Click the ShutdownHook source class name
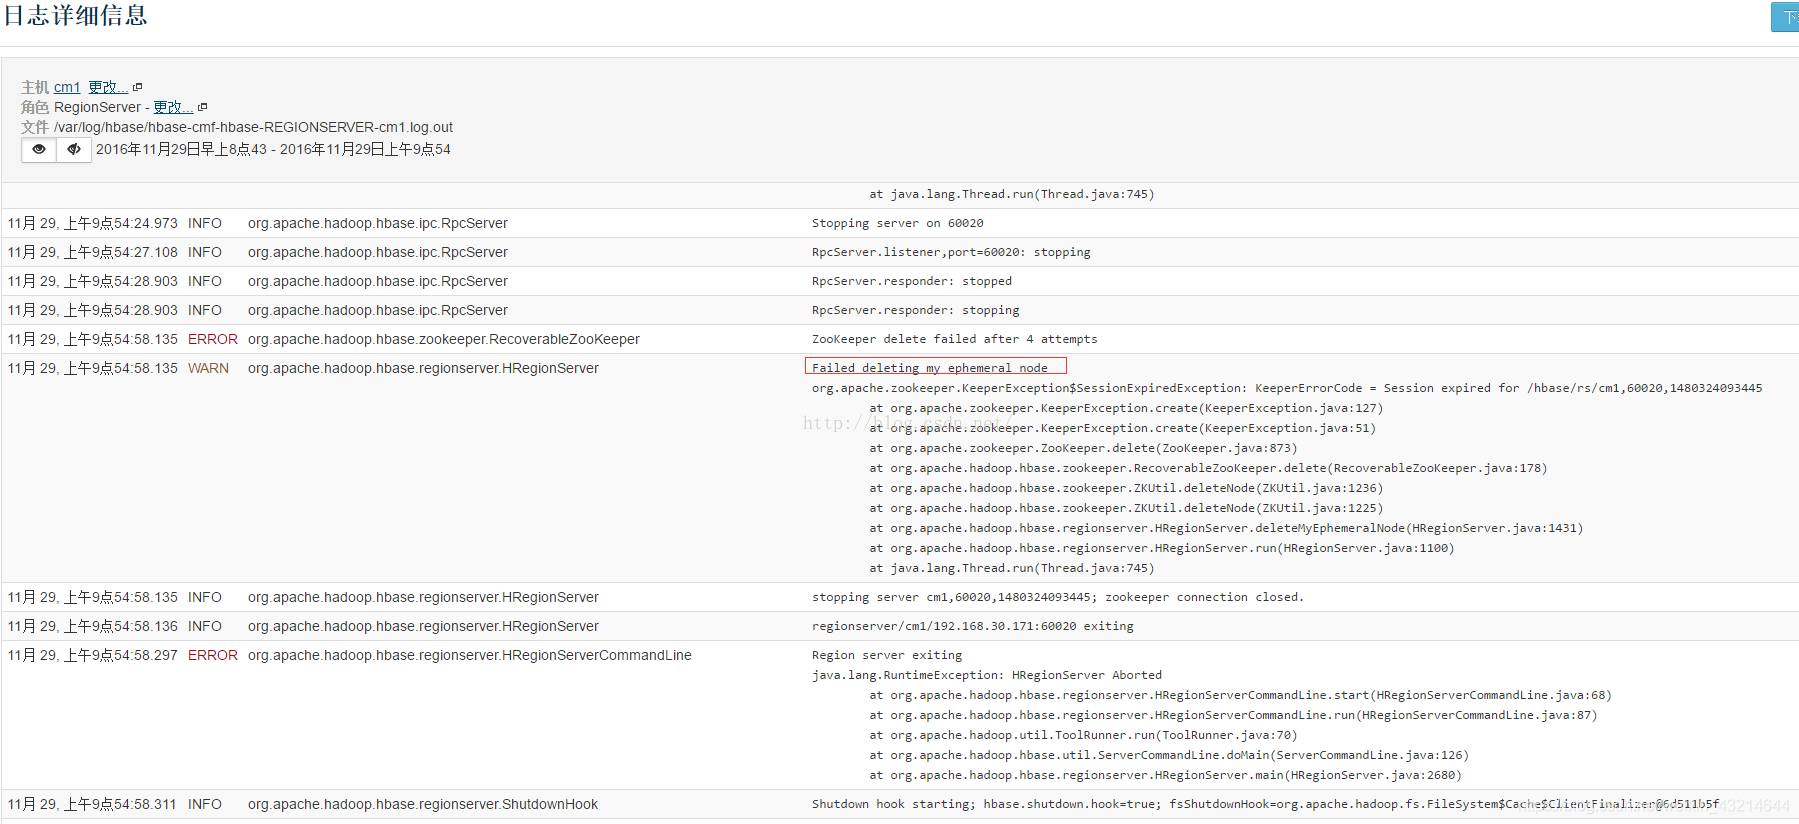 click(423, 805)
